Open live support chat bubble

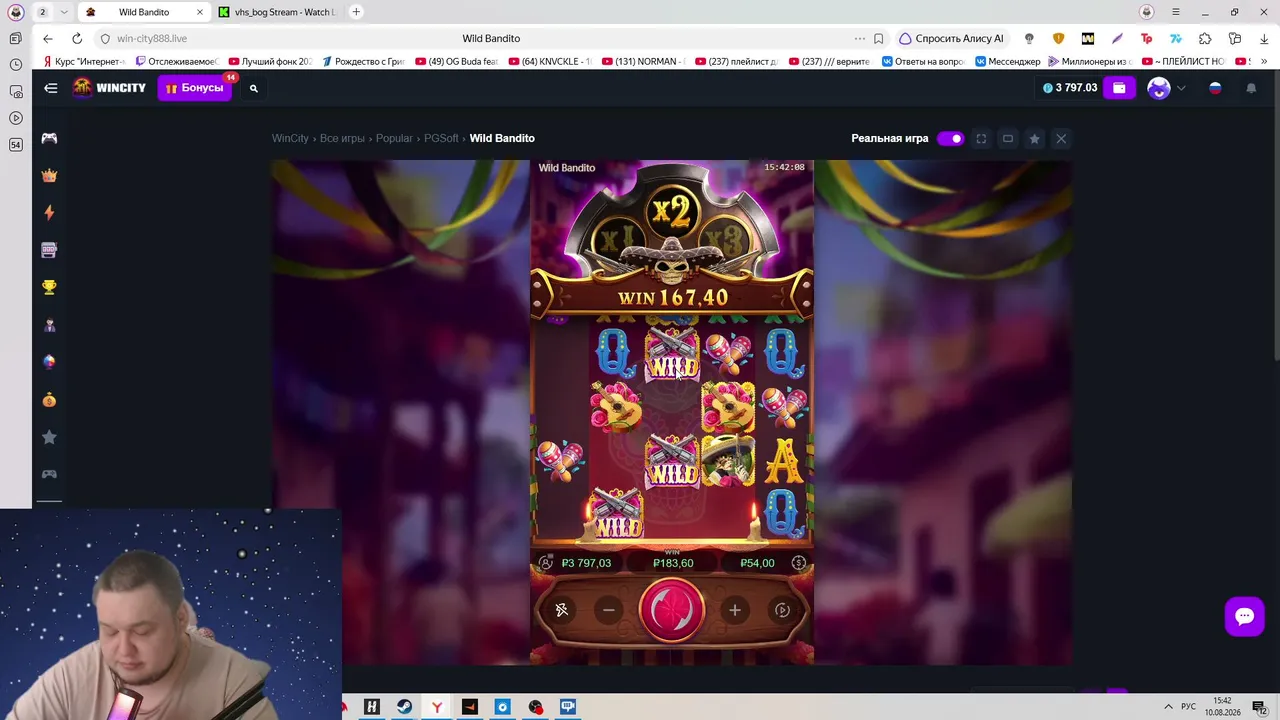click(x=1245, y=616)
